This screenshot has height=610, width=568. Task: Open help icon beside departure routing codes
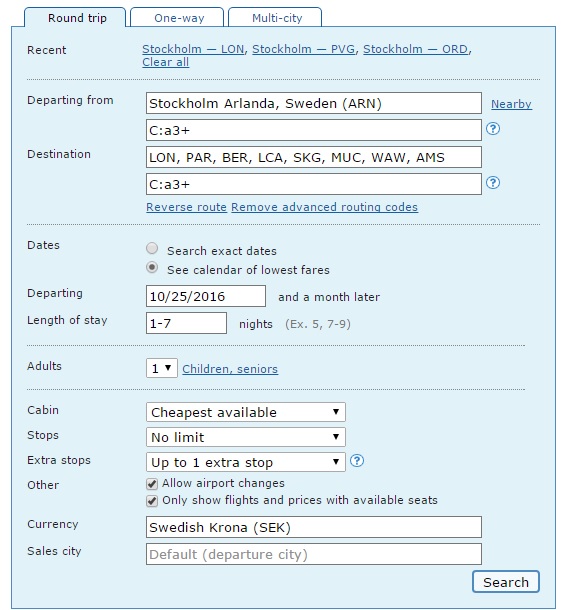(x=493, y=129)
